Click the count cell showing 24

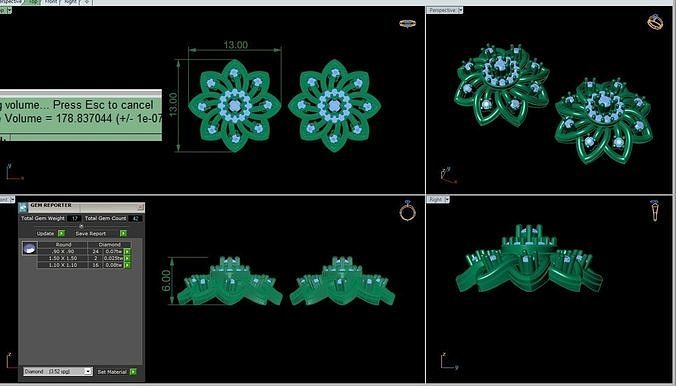[95, 251]
